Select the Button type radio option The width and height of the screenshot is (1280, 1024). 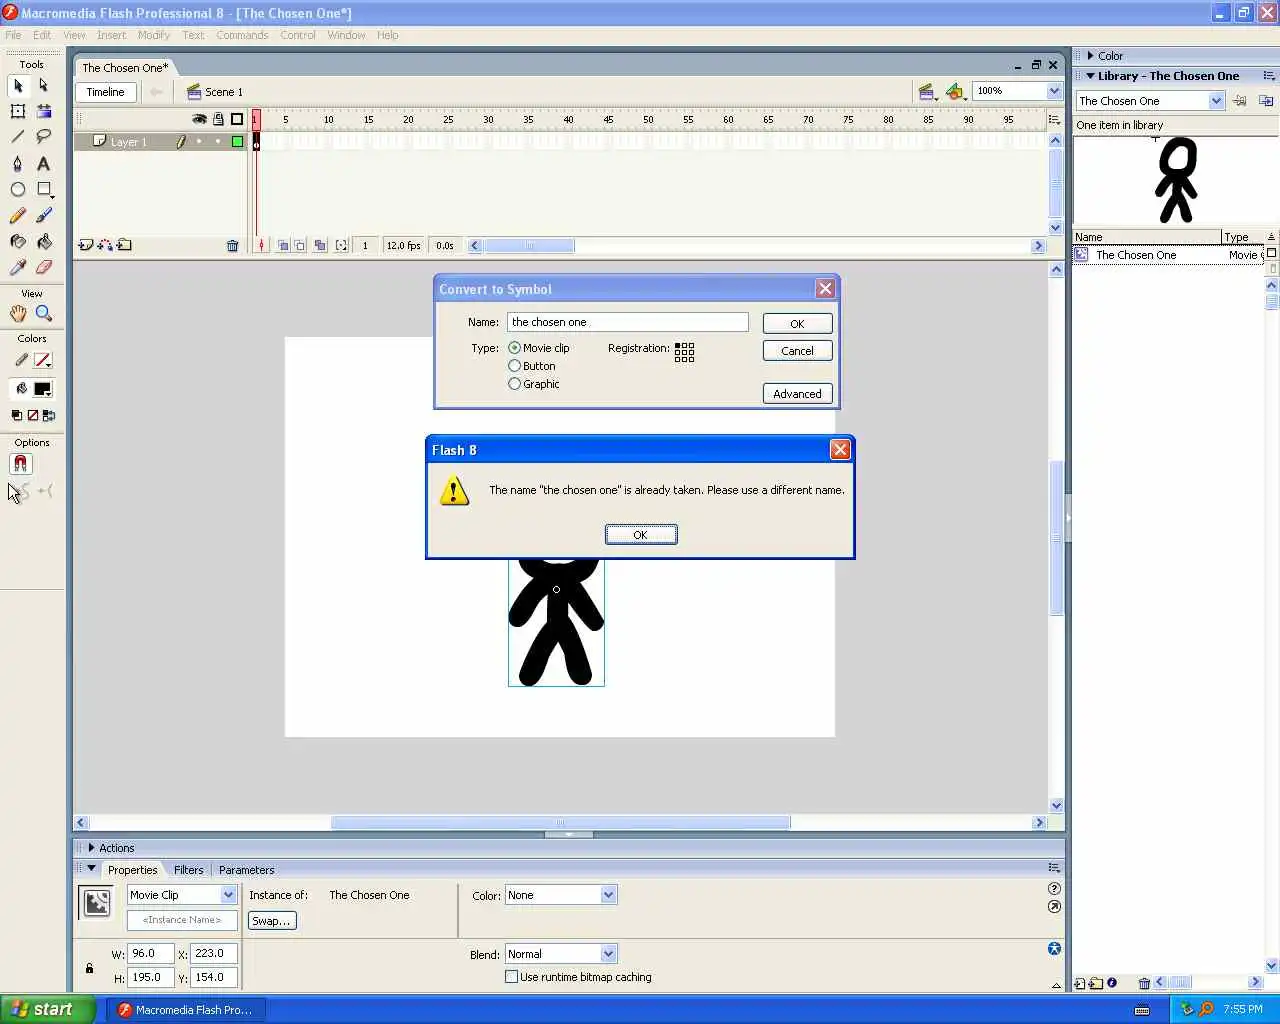coord(514,366)
